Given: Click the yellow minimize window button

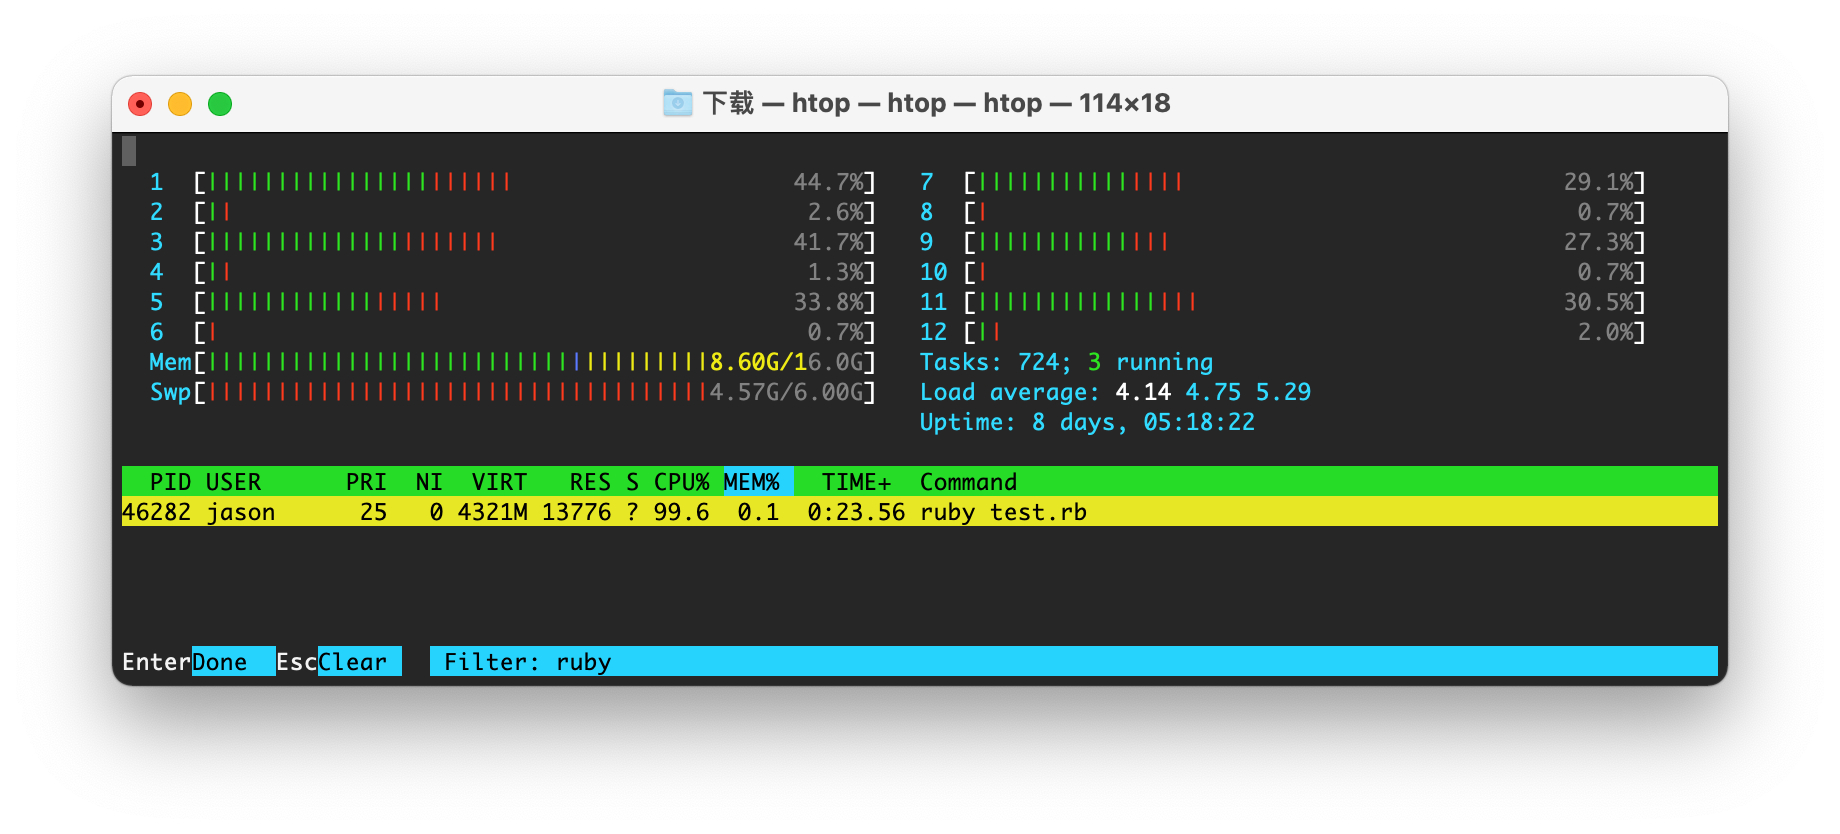Looking at the screenshot, I should pyautogui.click(x=180, y=104).
